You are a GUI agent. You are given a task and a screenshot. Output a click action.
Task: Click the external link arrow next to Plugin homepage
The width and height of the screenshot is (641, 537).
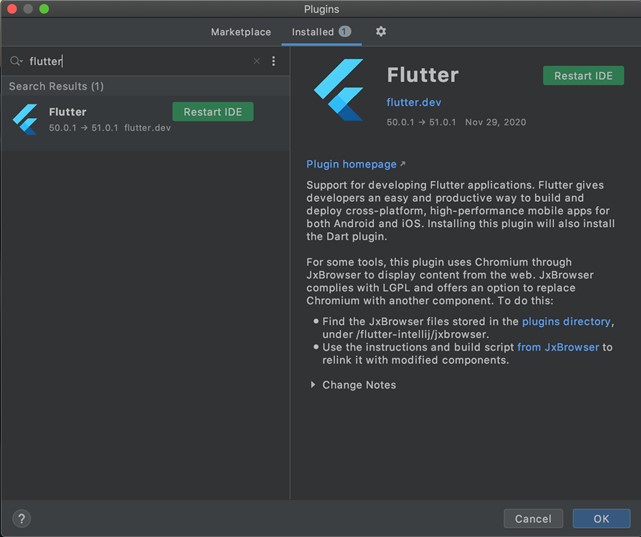(x=403, y=164)
